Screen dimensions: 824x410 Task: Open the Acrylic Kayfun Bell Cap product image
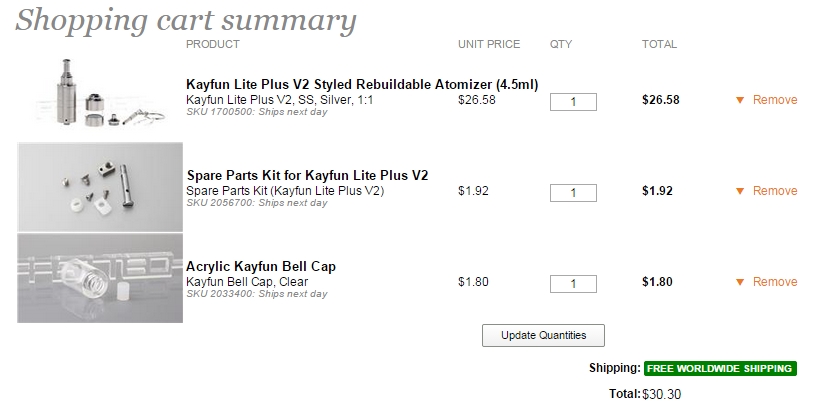pos(100,278)
